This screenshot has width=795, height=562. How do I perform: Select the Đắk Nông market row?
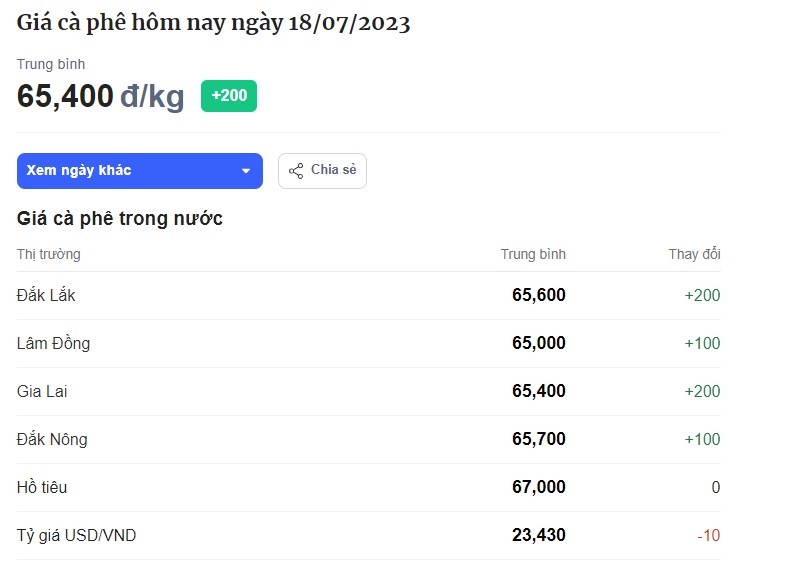click(369, 439)
